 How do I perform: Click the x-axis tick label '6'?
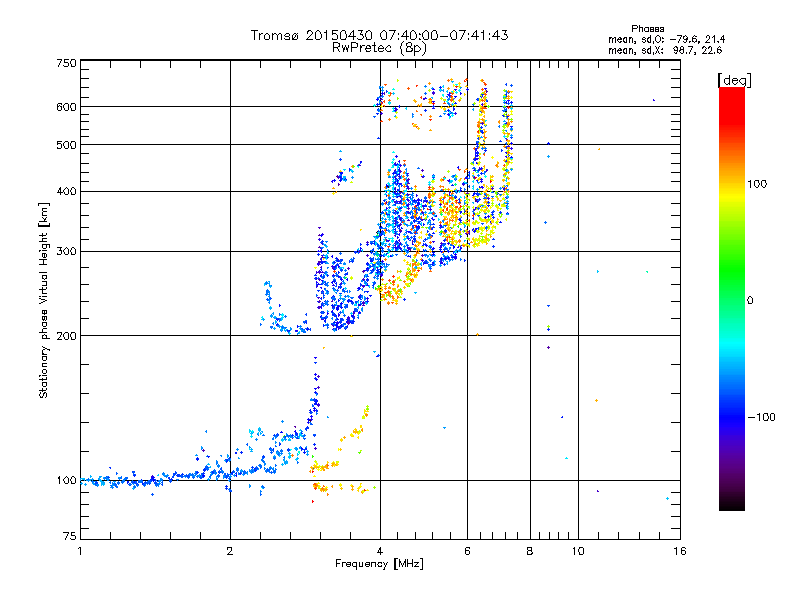tap(467, 551)
